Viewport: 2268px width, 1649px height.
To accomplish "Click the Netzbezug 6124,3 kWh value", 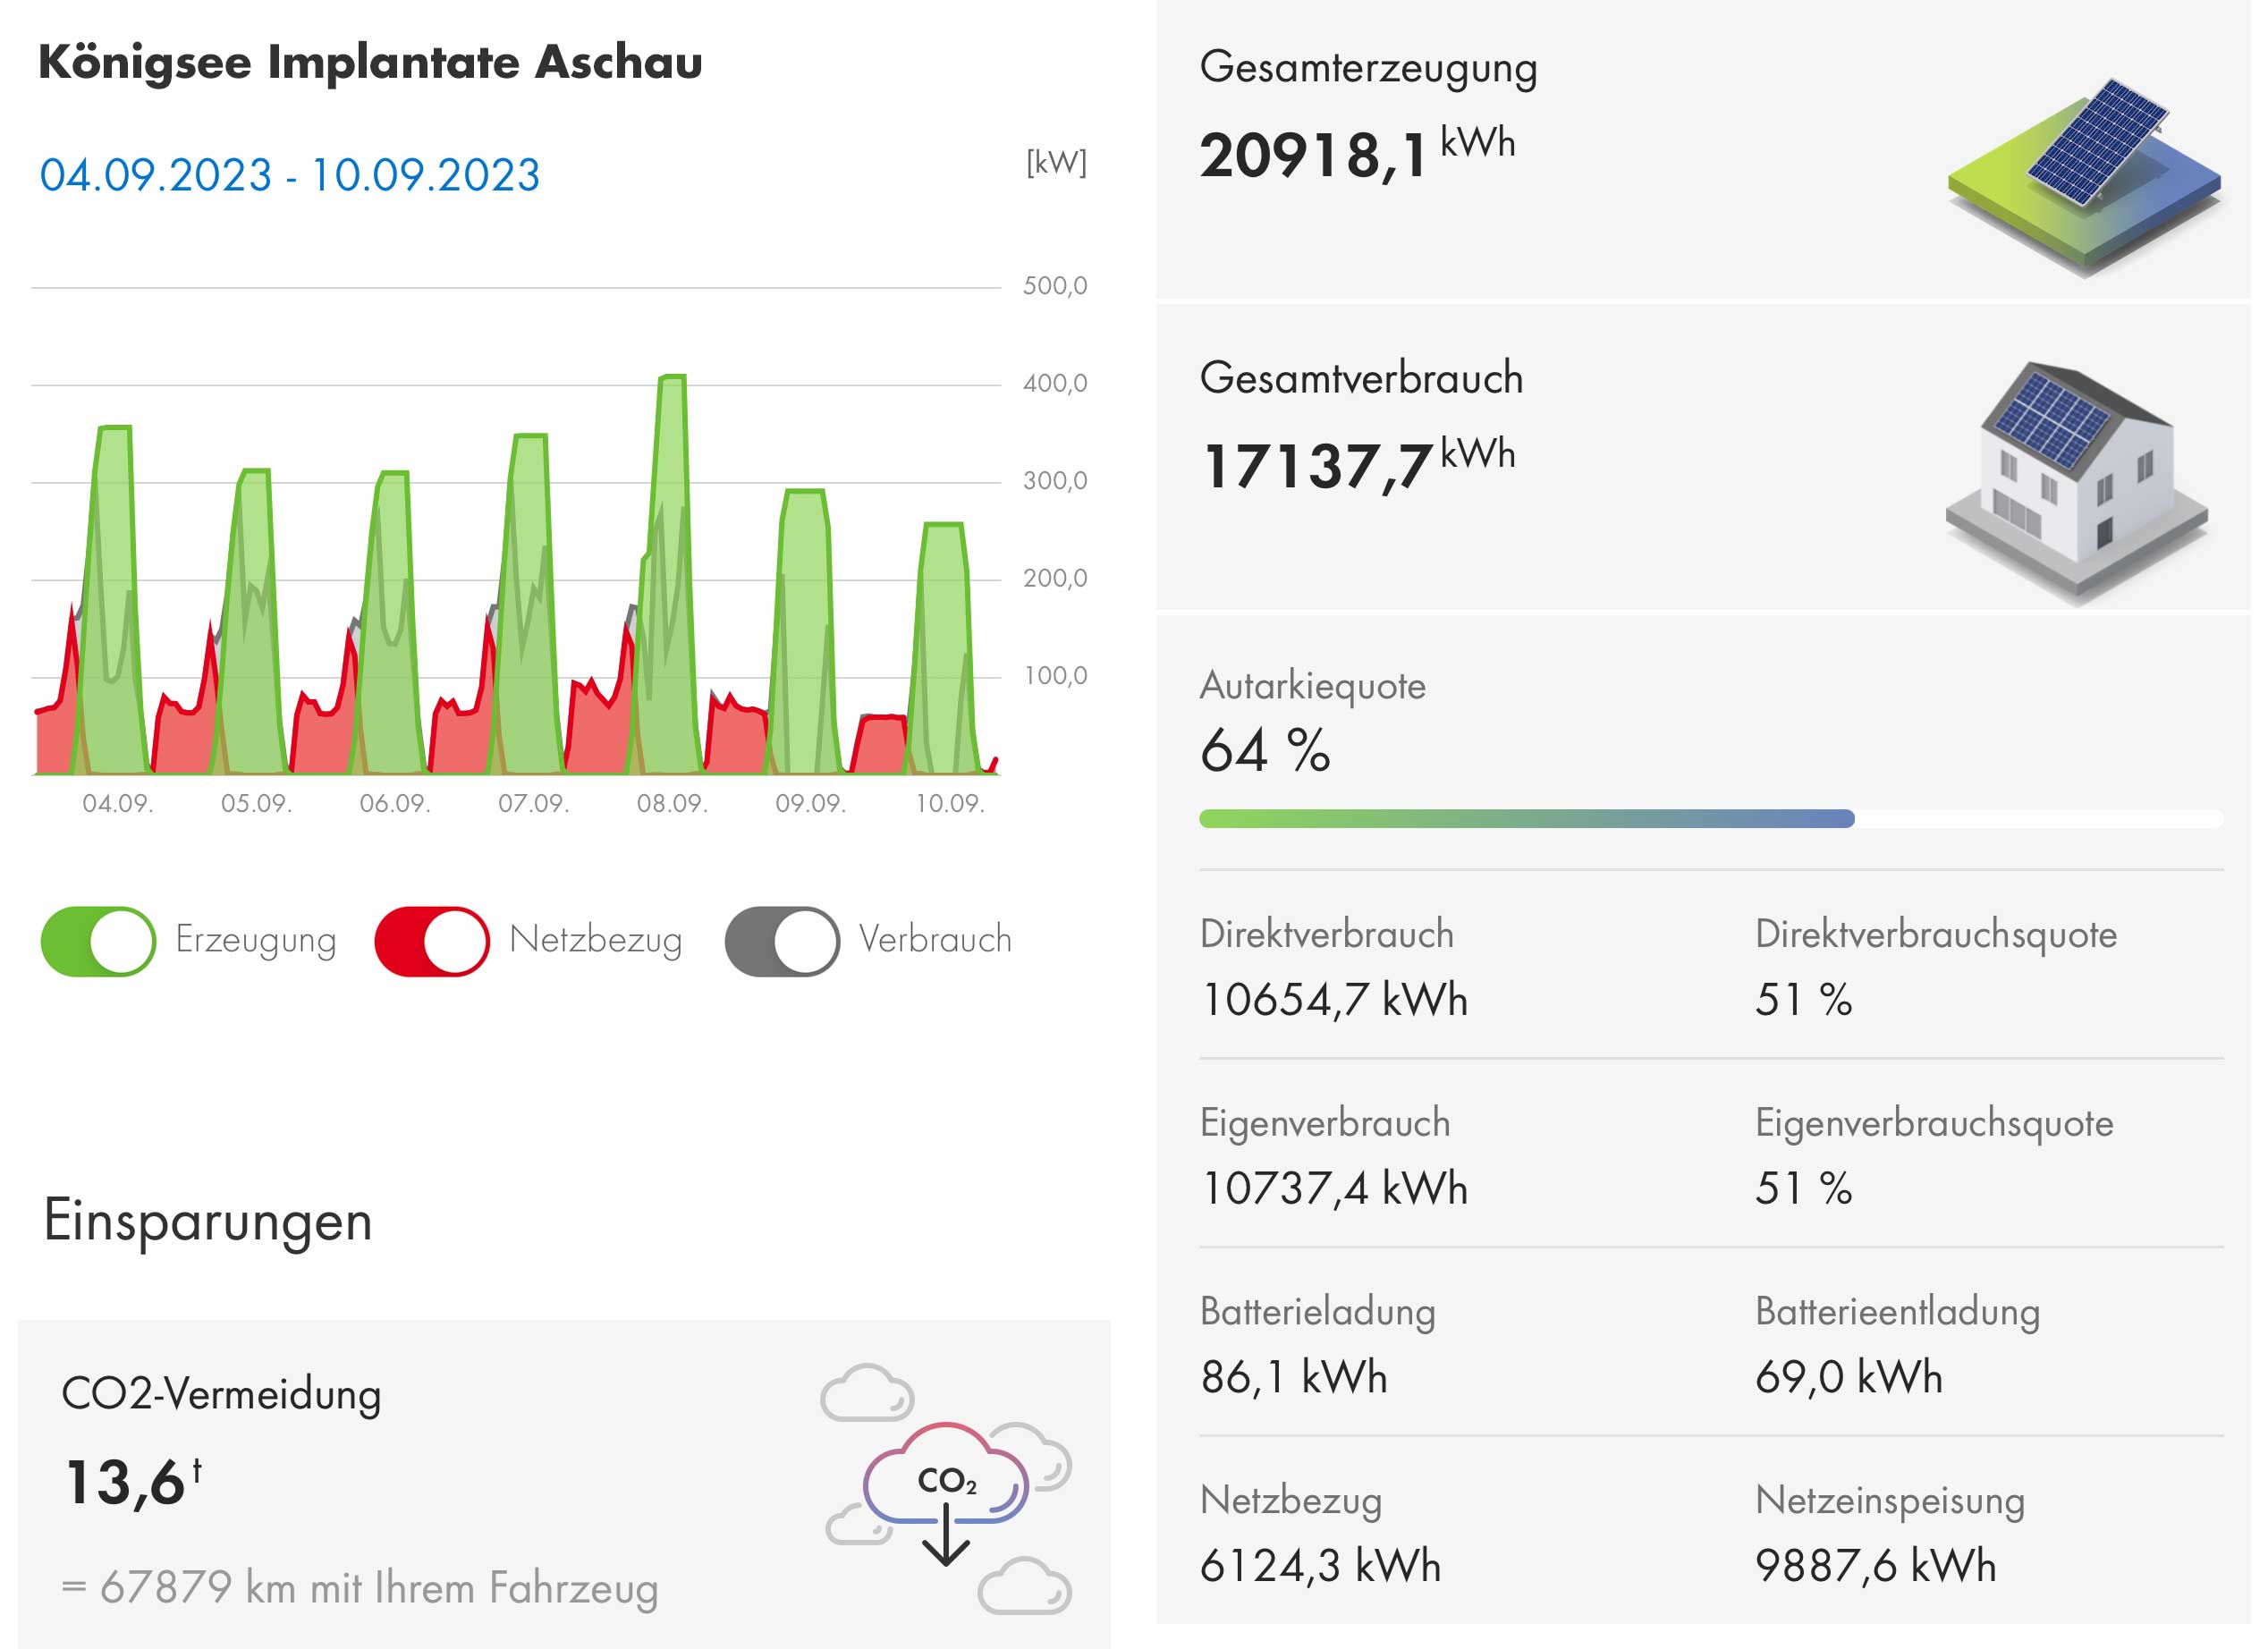I will [1320, 1567].
